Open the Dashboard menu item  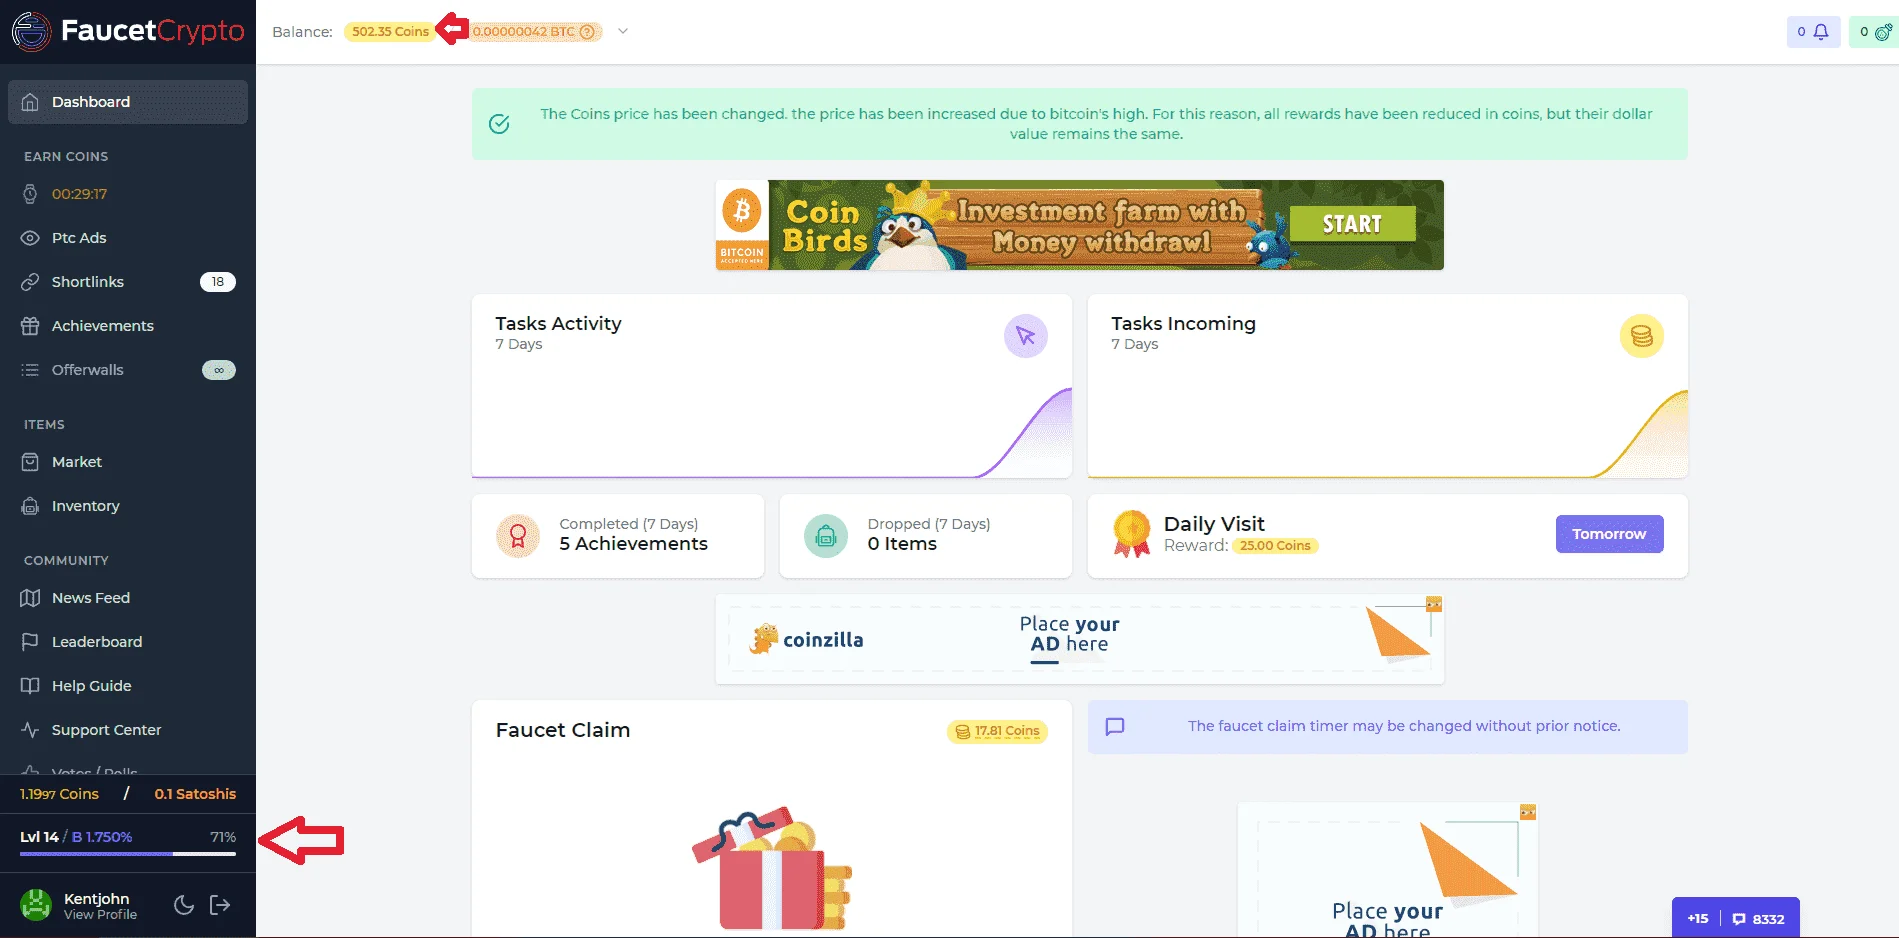[128, 102]
